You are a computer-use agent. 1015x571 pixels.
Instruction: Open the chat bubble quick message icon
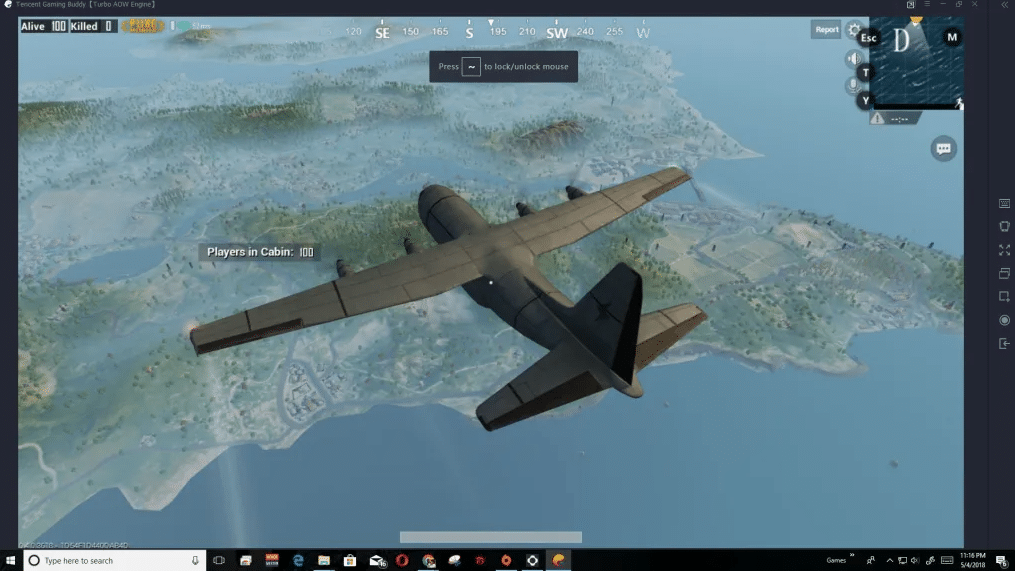pyautogui.click(x=943, y=149)
